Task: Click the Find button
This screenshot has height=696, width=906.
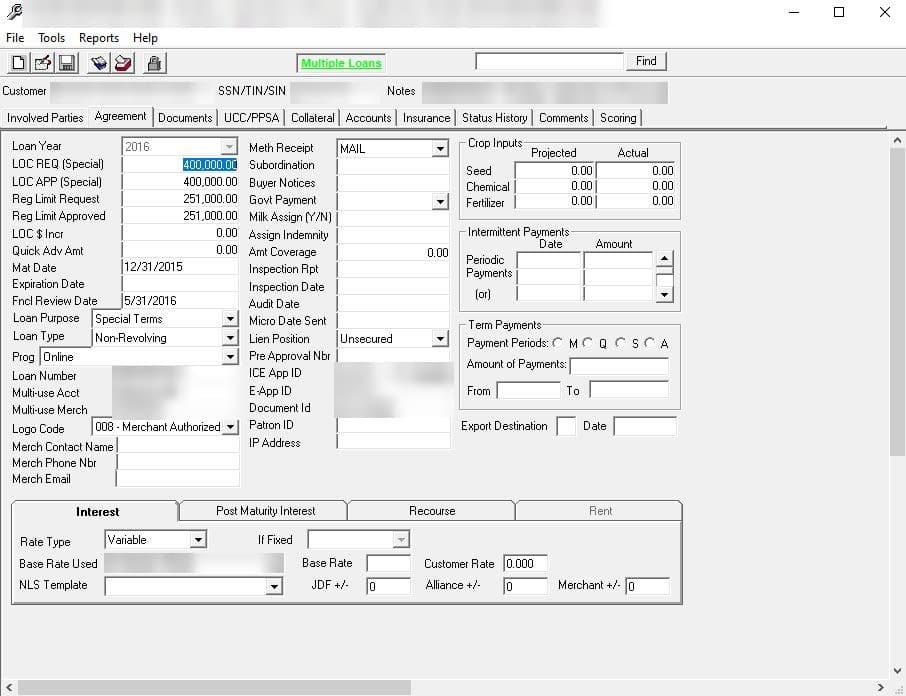Action: [x=646, y=61]
